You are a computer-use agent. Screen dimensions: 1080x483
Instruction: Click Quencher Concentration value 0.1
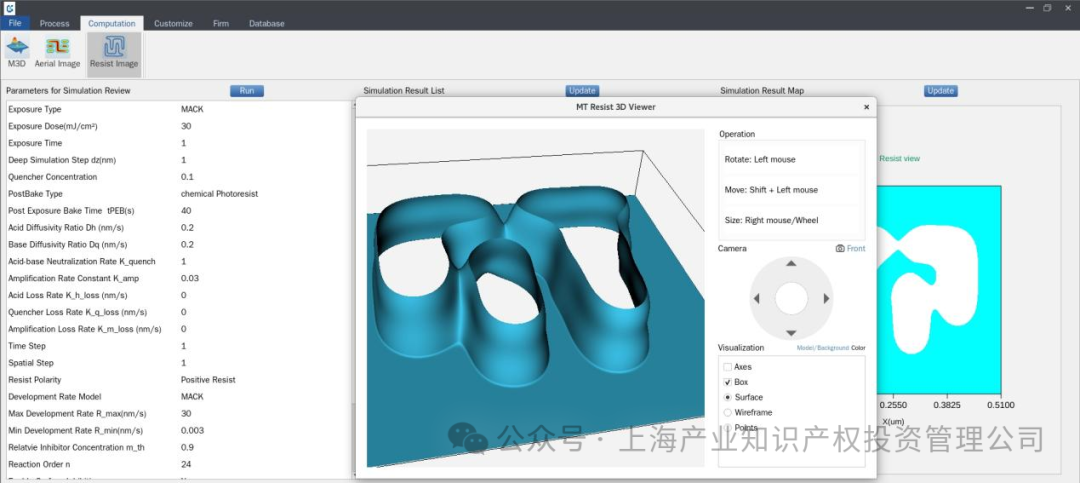(187, 177)
